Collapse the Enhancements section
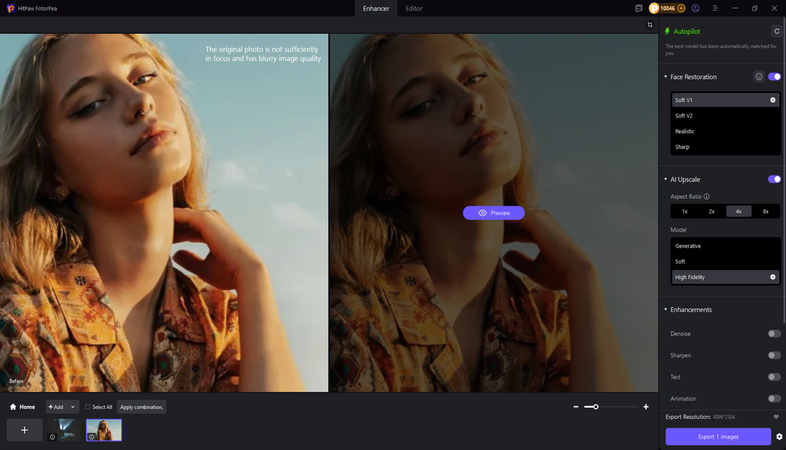Viewport: 786px width, 450px height. [666, 310]
